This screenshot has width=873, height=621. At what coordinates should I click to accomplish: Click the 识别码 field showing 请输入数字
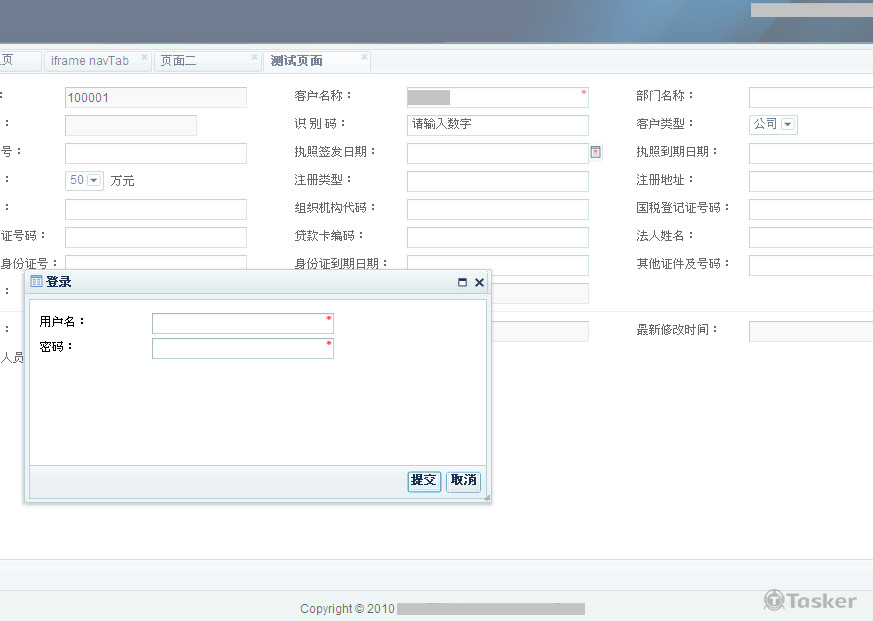[497, 125]
